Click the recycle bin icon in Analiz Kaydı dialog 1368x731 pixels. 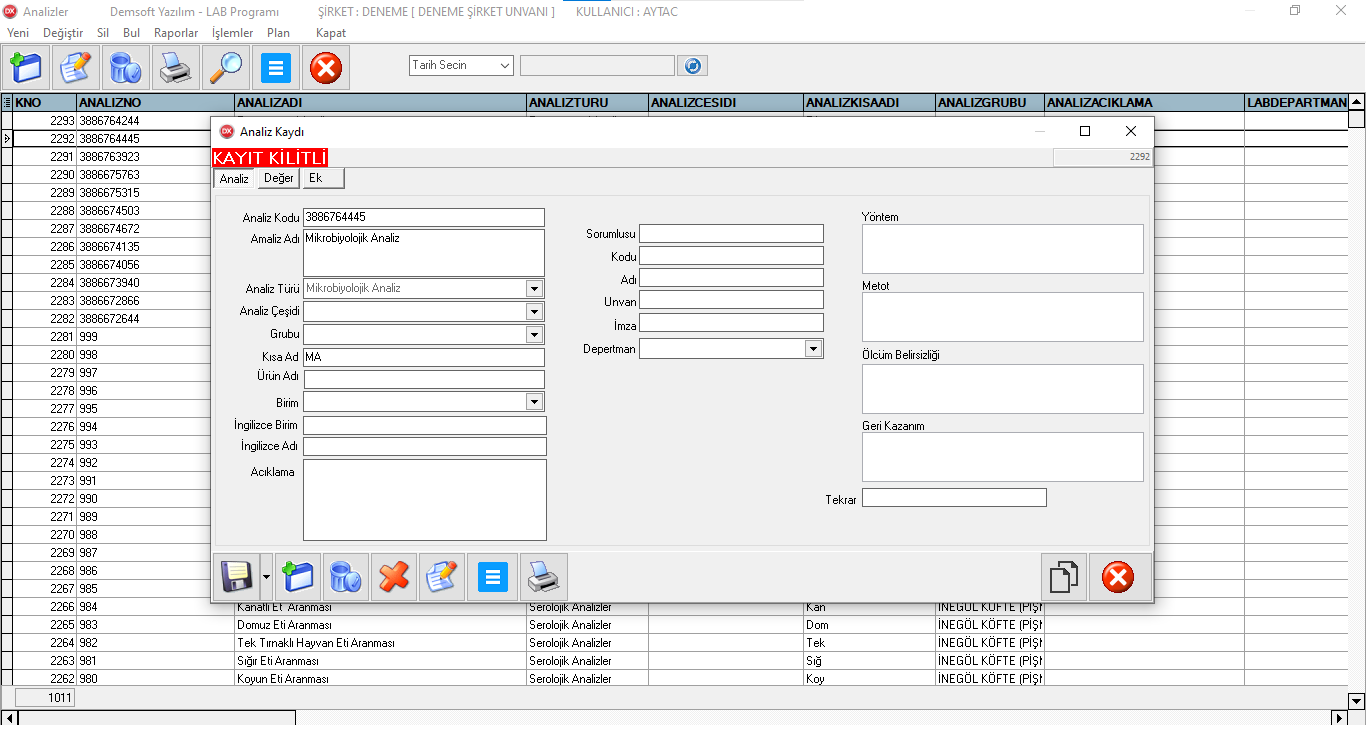346,577
